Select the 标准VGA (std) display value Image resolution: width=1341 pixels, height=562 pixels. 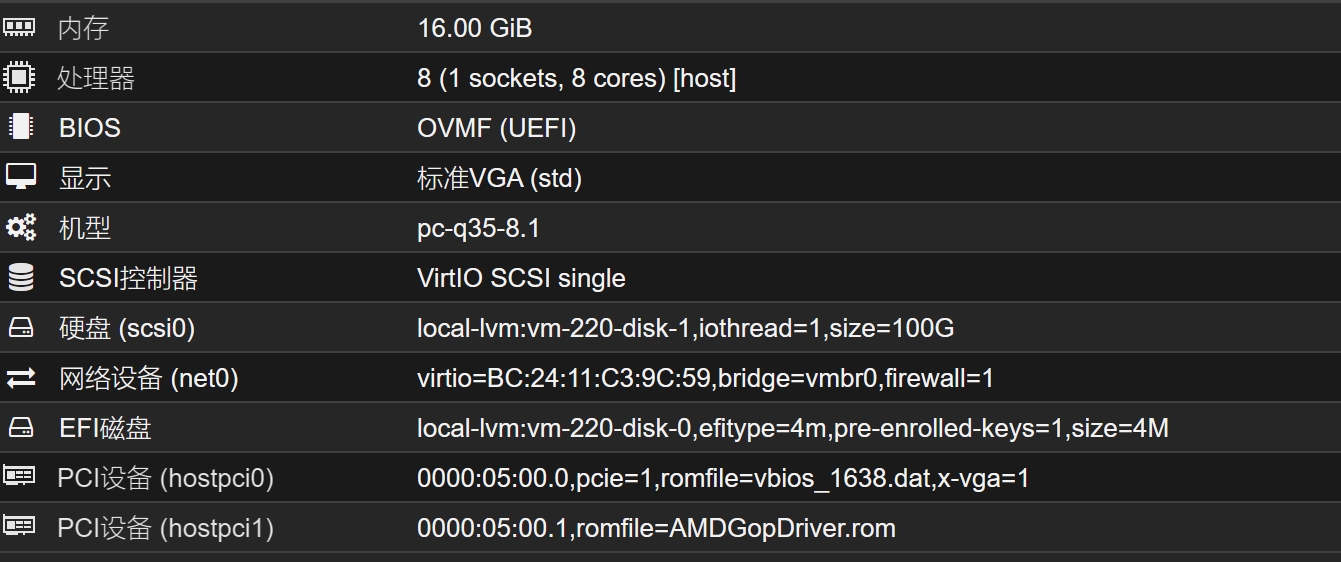tap(499, 178)
